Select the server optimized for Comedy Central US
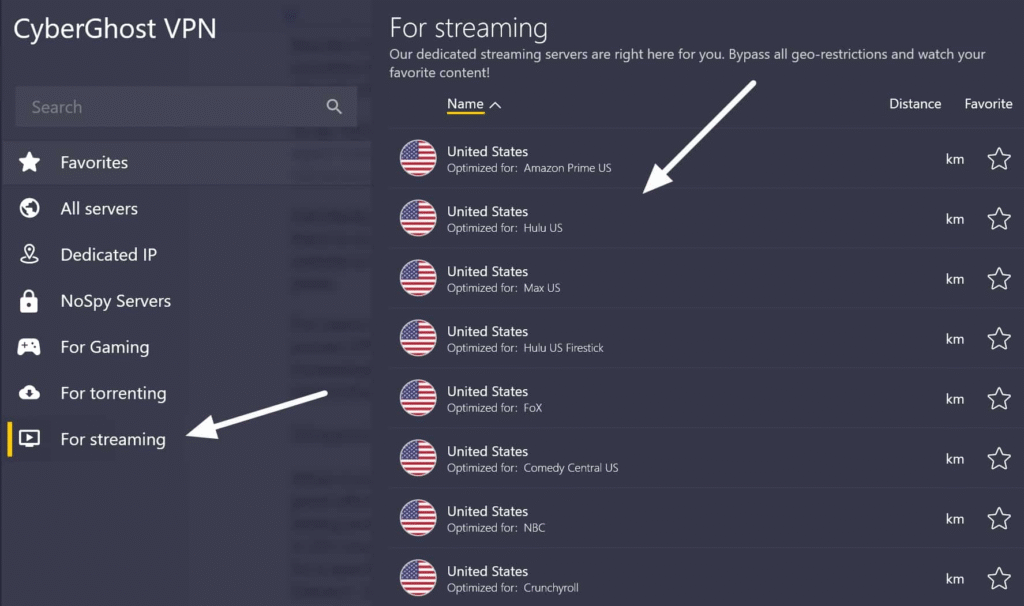 pyautogui.click(x=570, y=459)
